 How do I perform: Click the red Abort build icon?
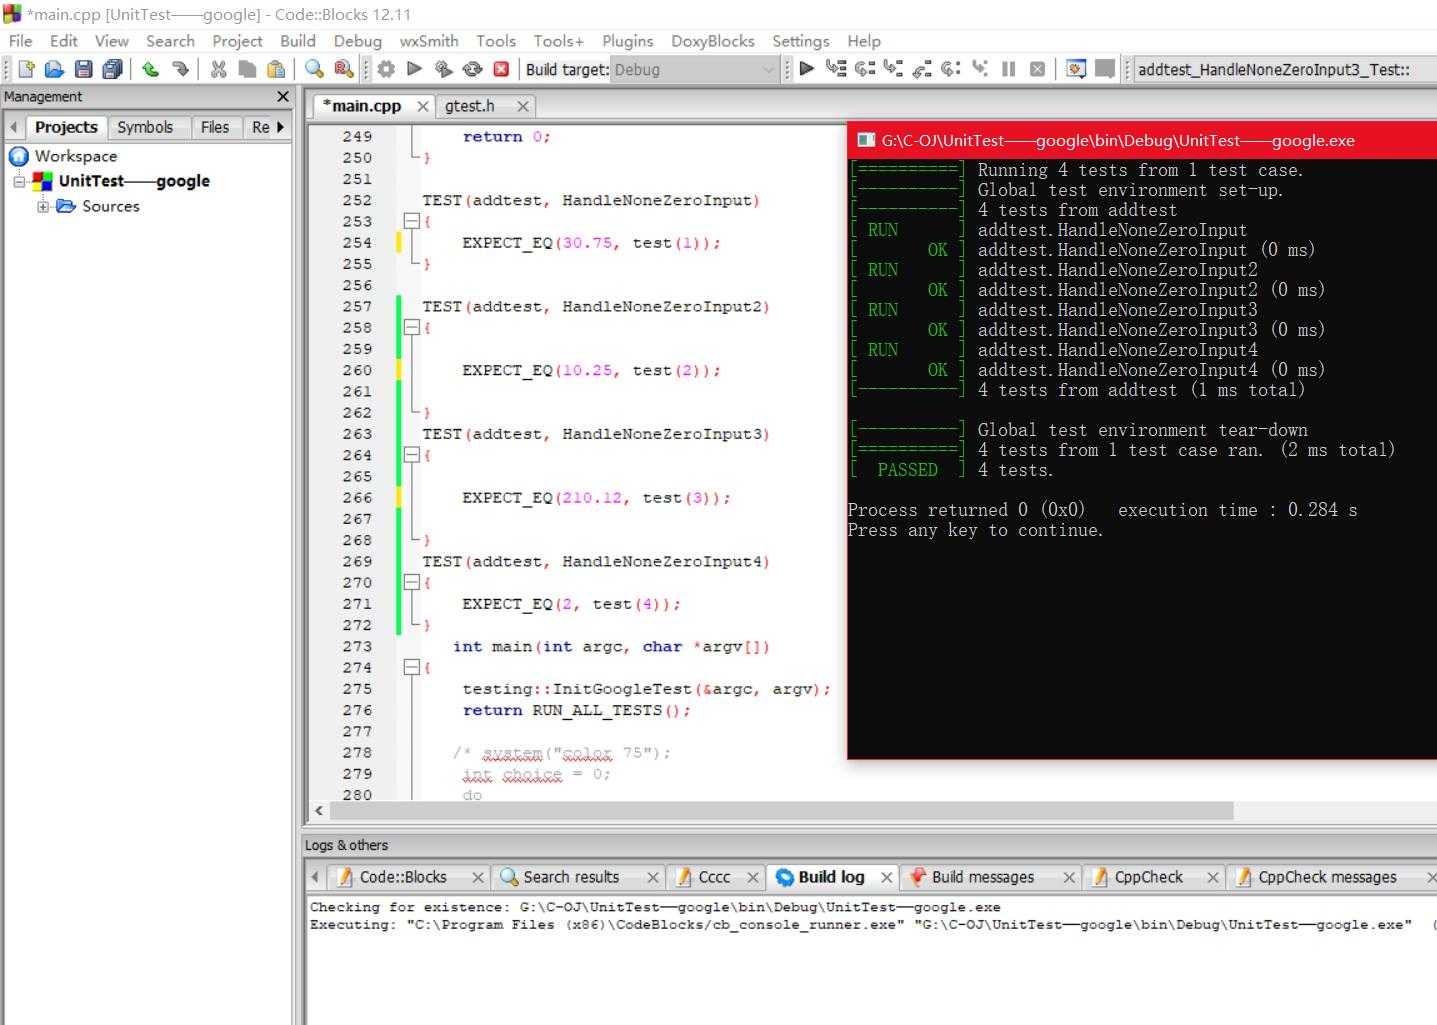pos(501,69)
